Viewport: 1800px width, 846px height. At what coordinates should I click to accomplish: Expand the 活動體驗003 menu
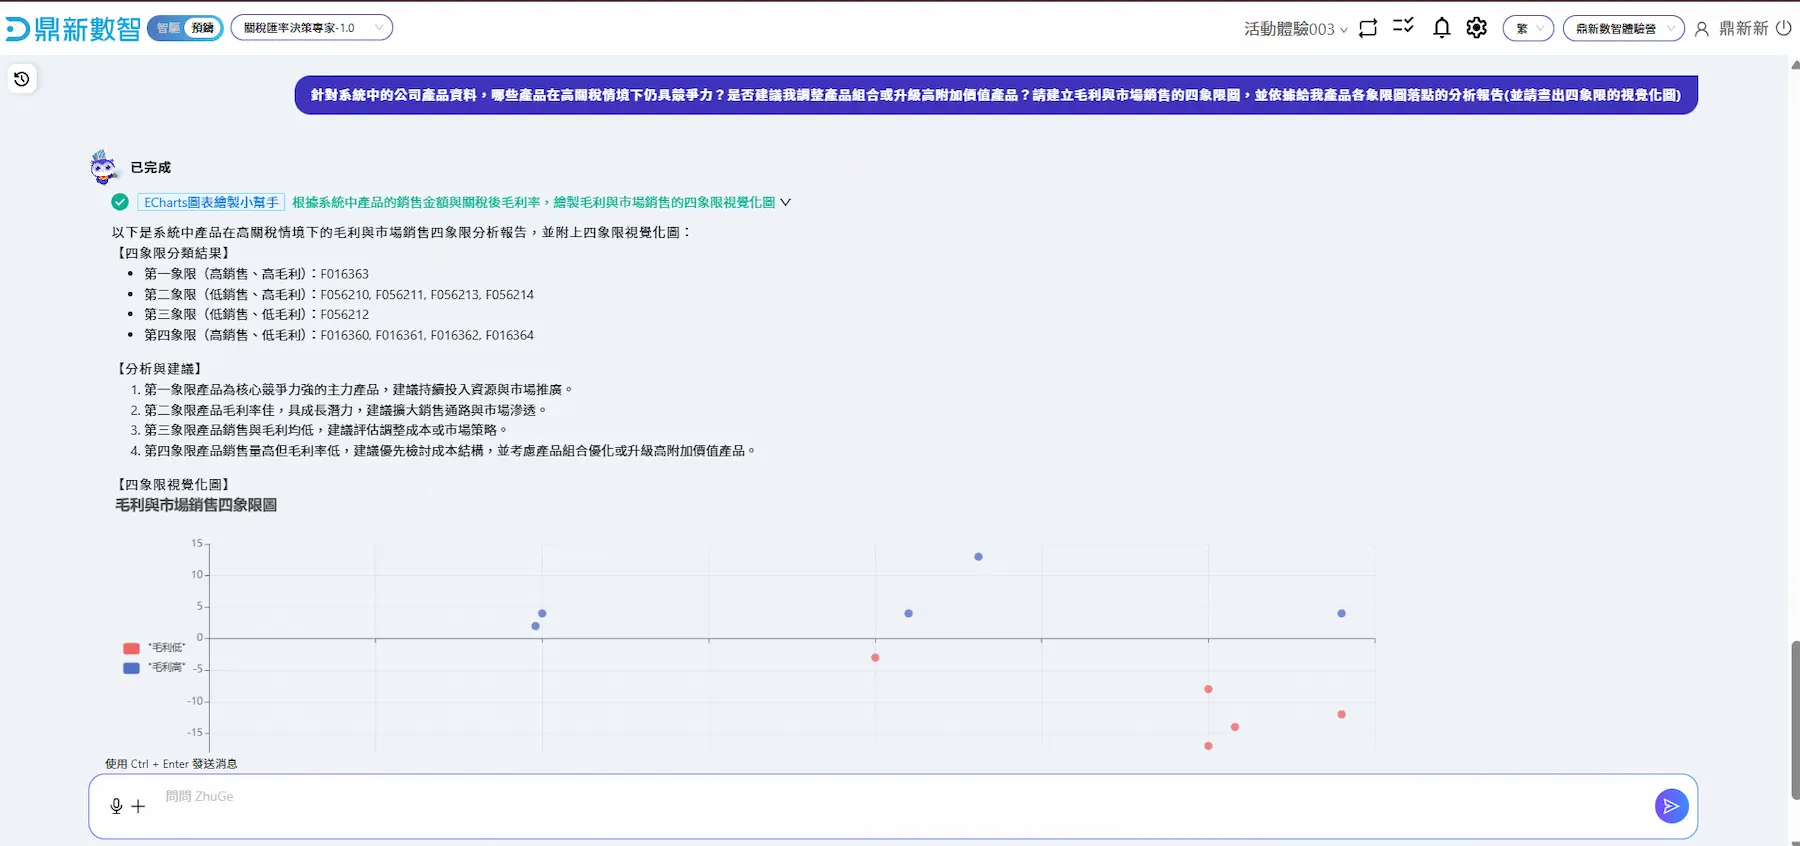pos(1295,29)
